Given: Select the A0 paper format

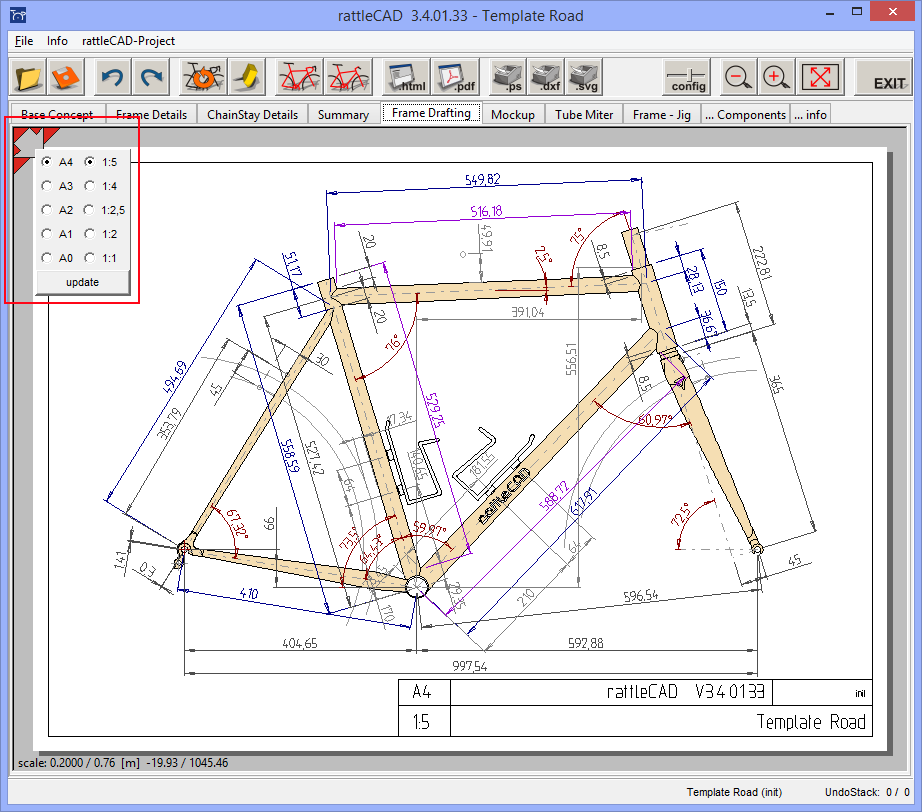Looking at the screenshot, I should 58,258.
